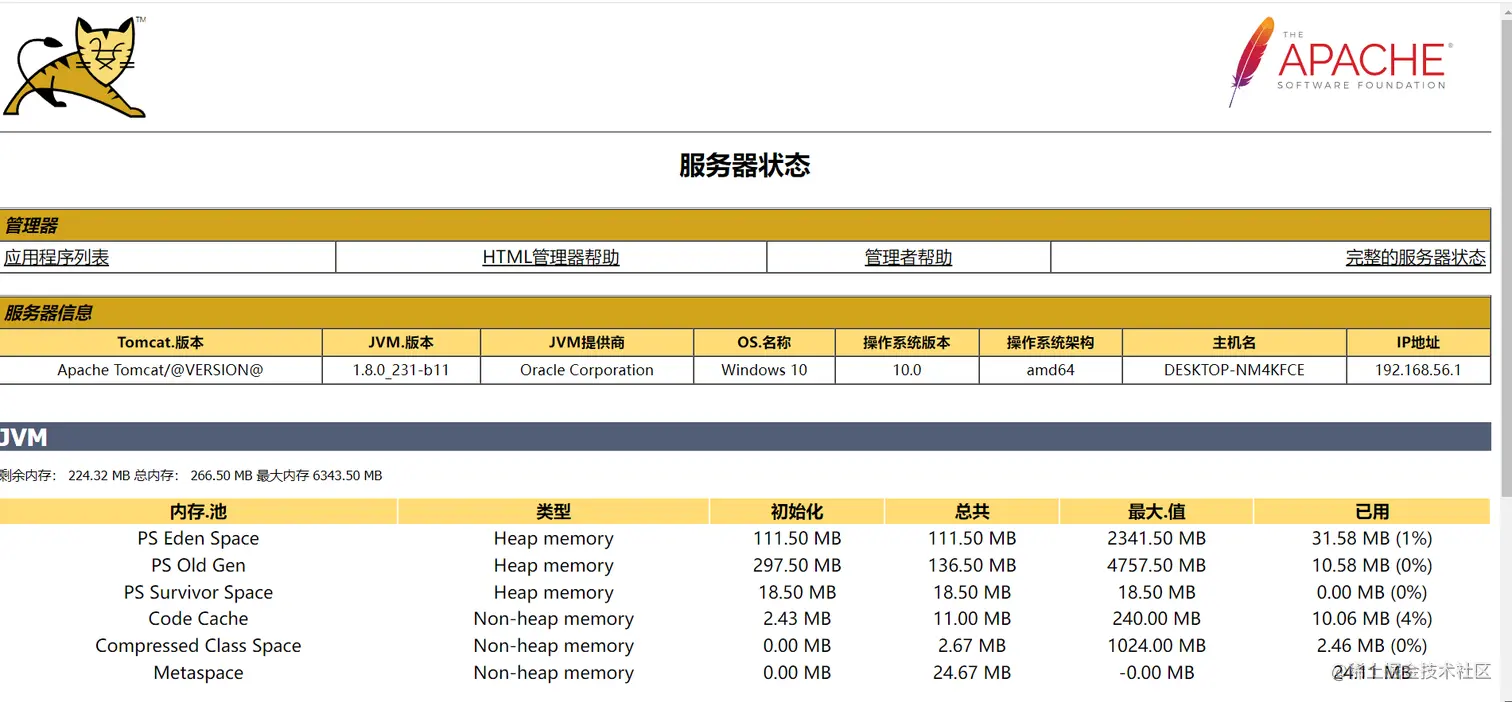Image resolution: width=1512 pixels, height=702 pixels.
Task: Click the PS Eden Space row name
Action: pyautogui.click(x=198, y=538)
